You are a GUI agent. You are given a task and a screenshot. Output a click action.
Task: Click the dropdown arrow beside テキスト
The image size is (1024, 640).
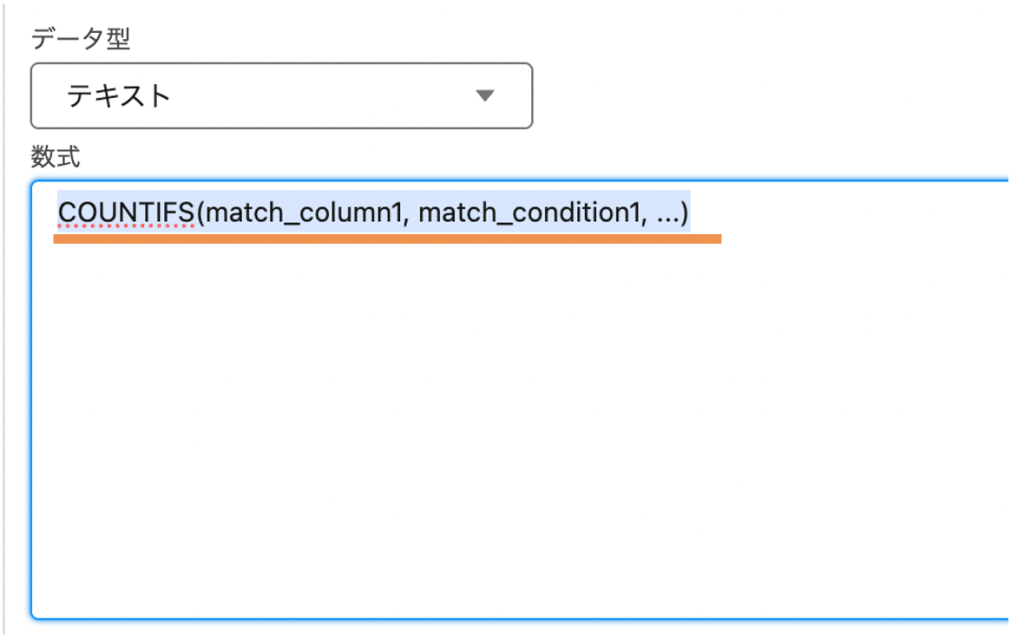(485, 96)
